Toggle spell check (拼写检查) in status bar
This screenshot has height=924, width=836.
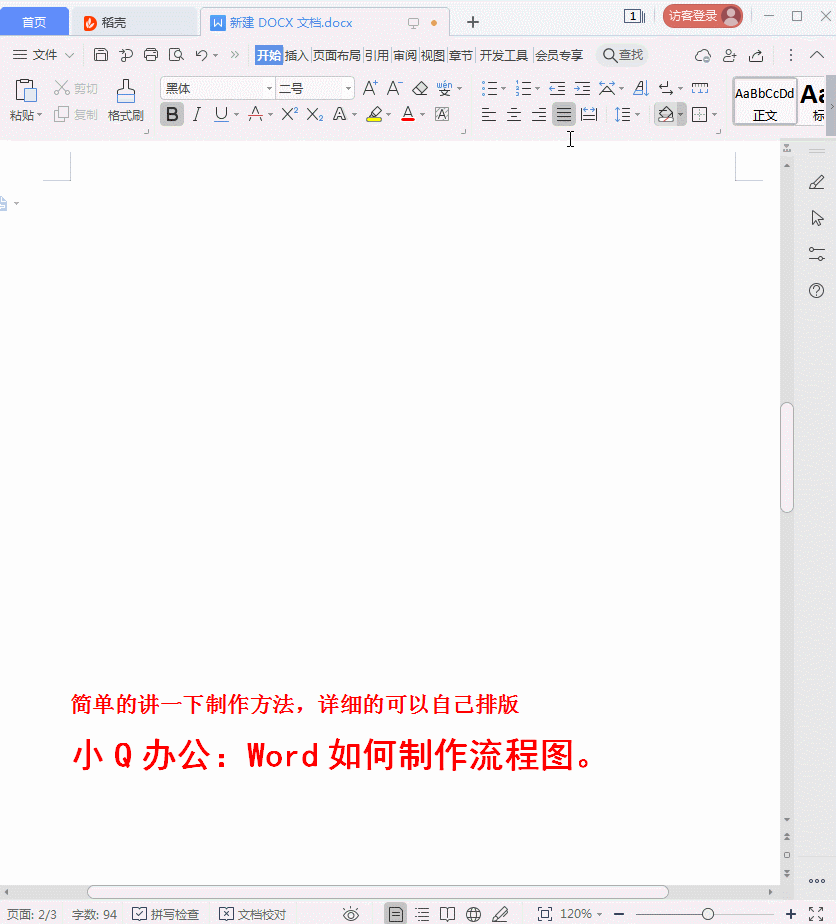click(x=166, y=914)
